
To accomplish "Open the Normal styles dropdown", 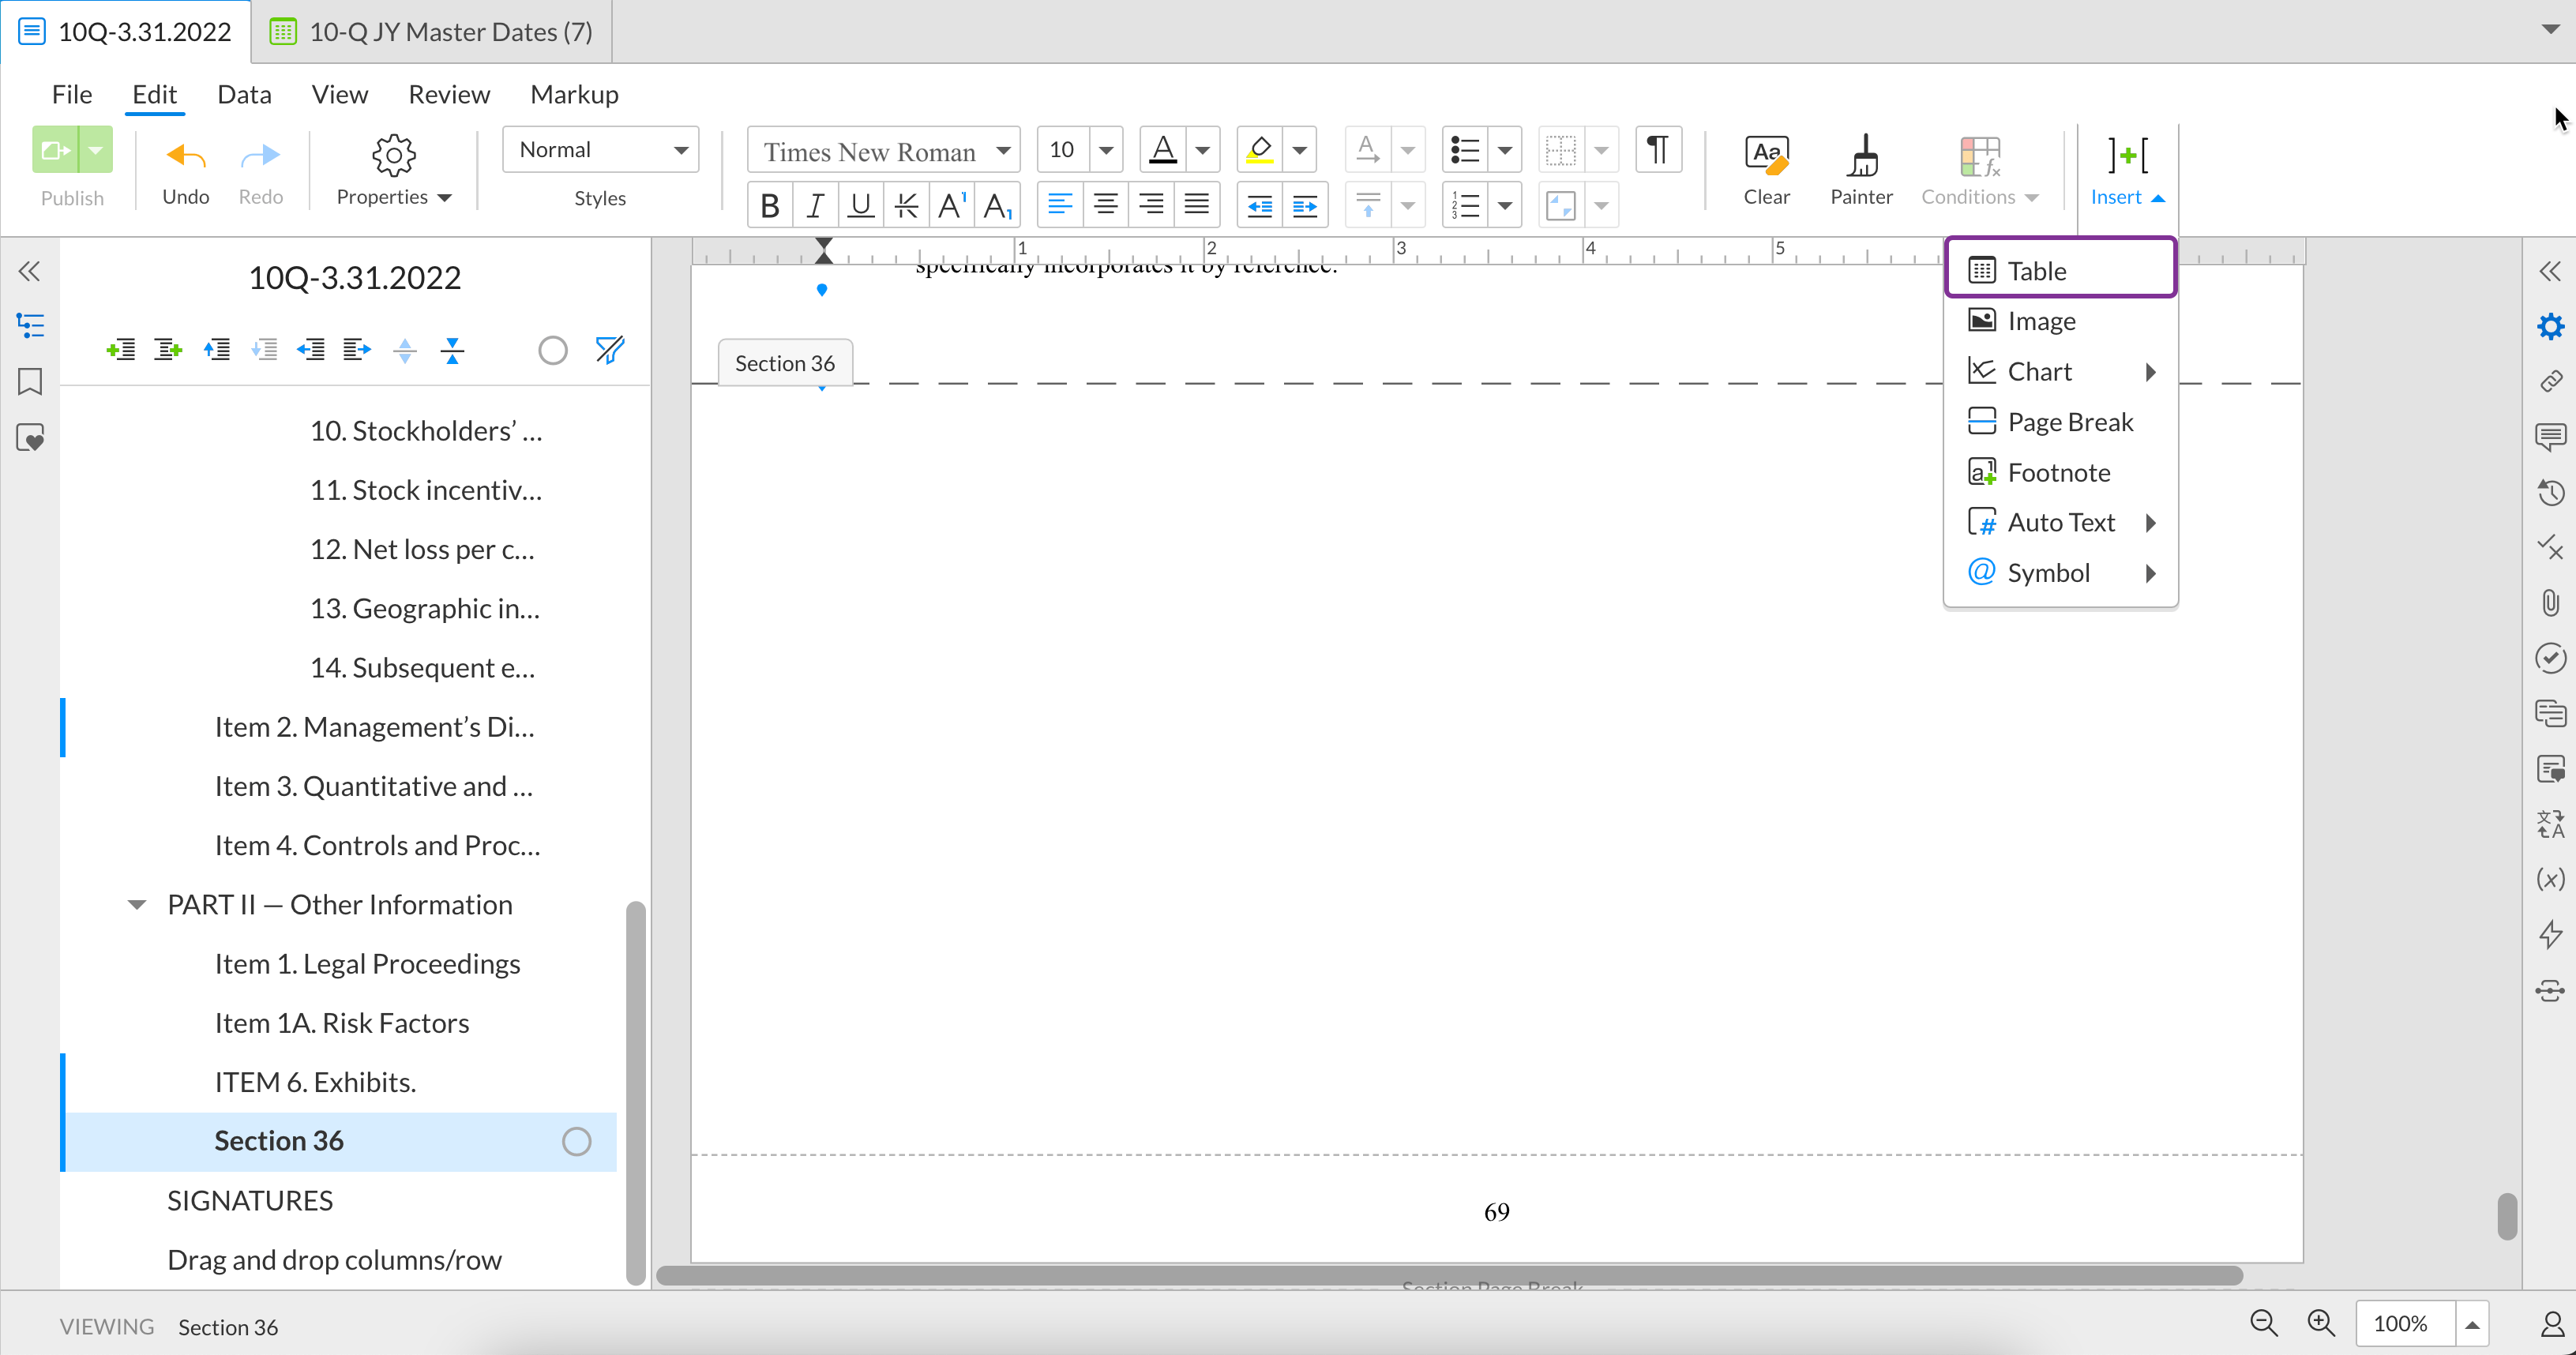I will 600,150.
